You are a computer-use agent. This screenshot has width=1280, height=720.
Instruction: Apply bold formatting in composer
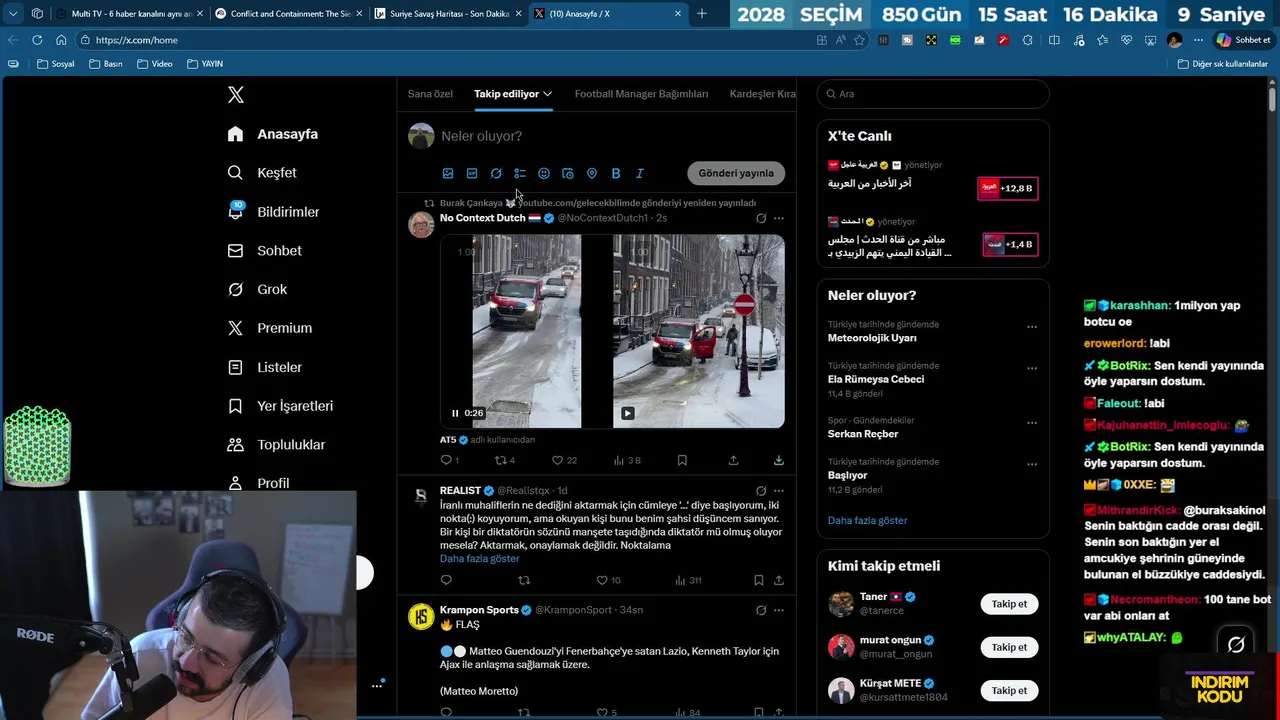(x=616, y=173)
